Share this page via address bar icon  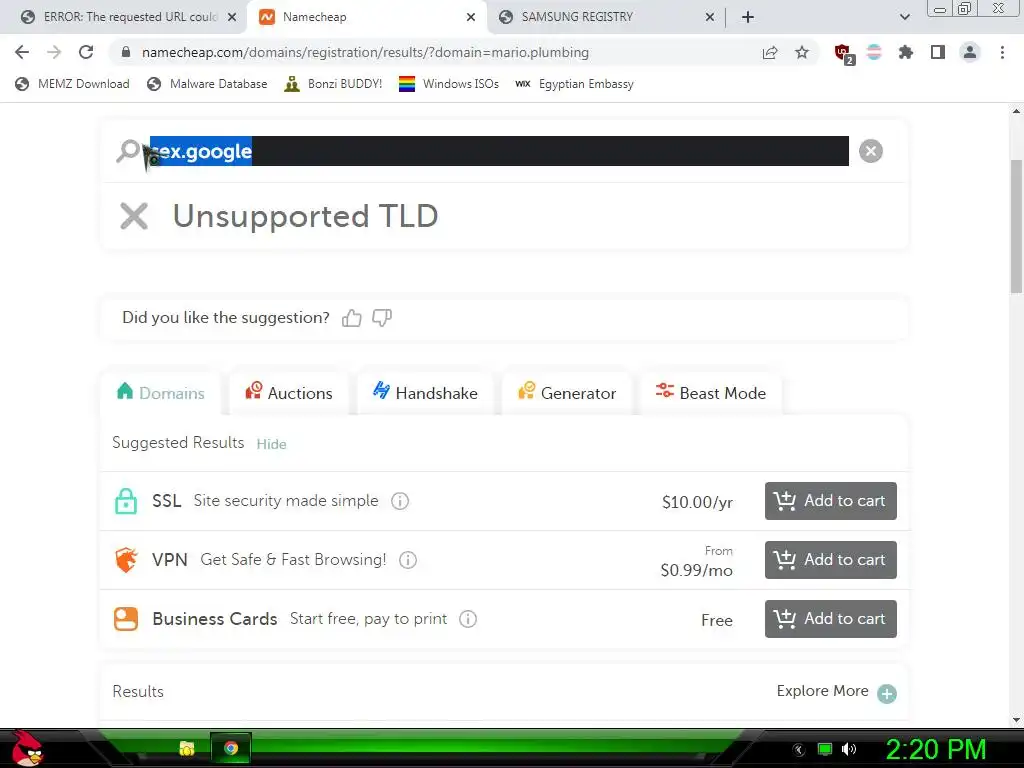(770, 52)
